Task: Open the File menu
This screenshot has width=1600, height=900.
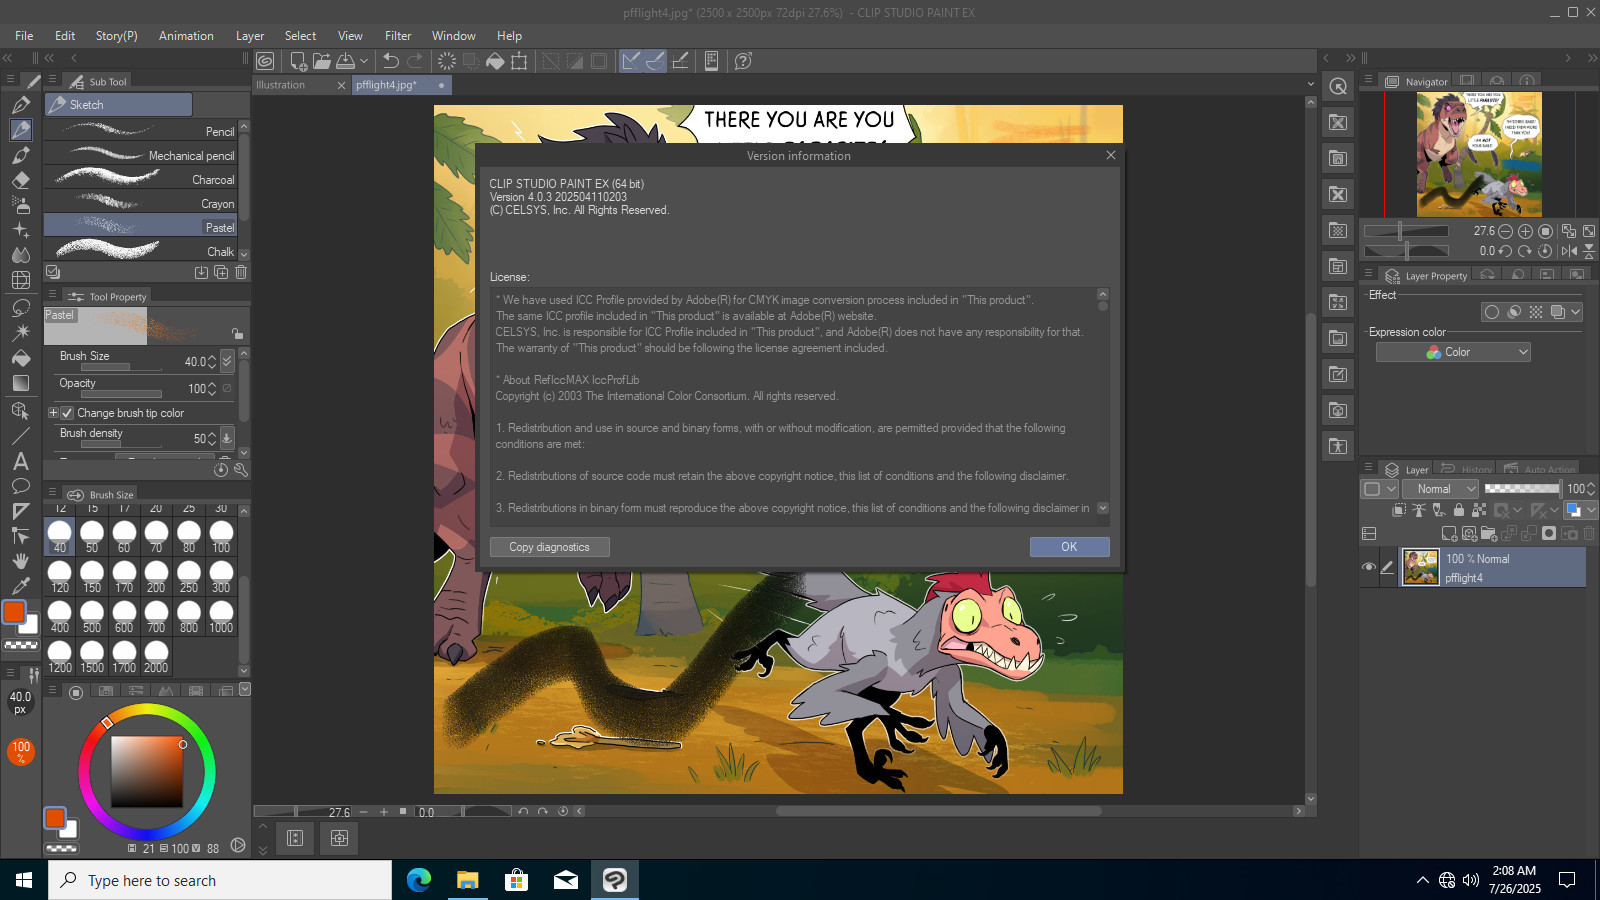Action: click(x=24, y=36)
